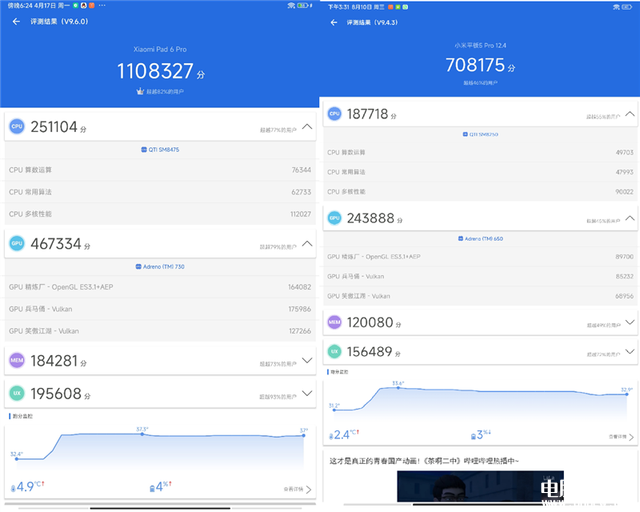Click Wi-Fi icon in the left status bar
640x512 pixels.
(x=291, y=5)
